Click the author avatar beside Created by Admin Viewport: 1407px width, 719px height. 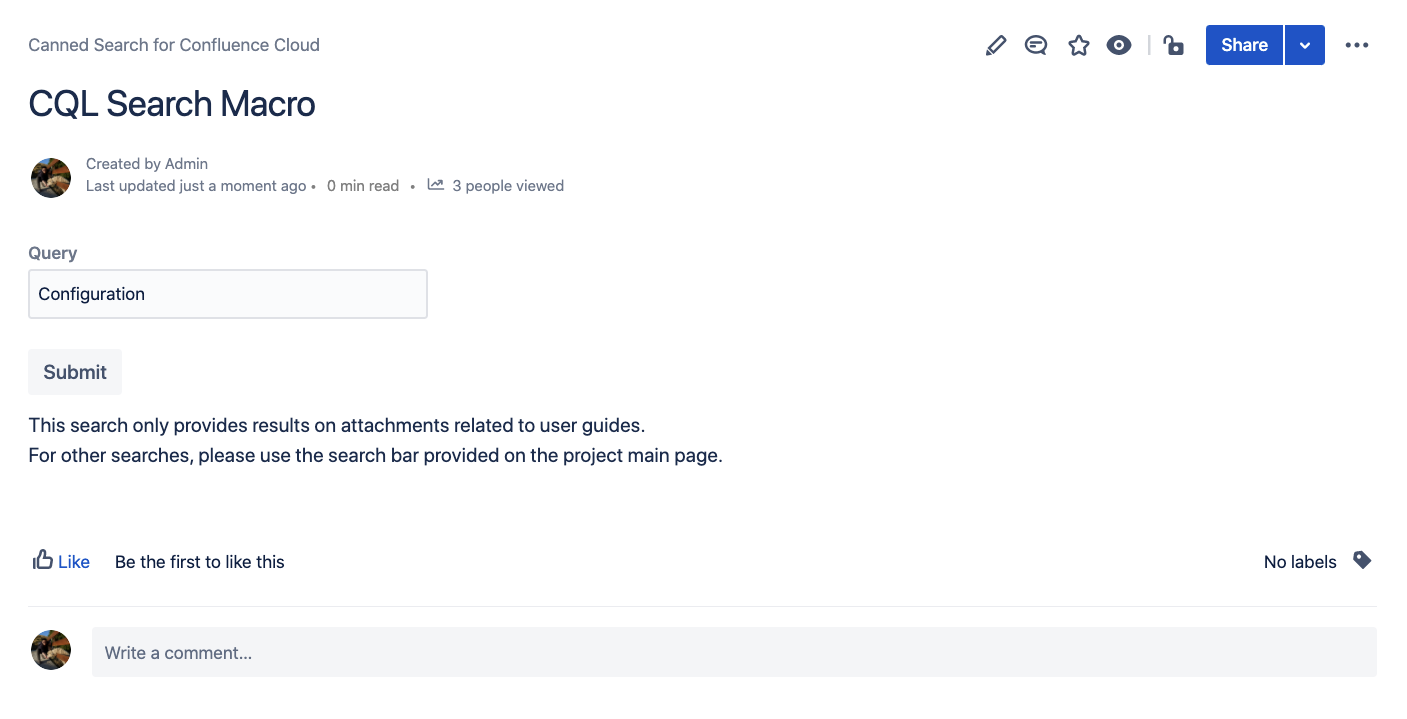(x=51, y=177)
